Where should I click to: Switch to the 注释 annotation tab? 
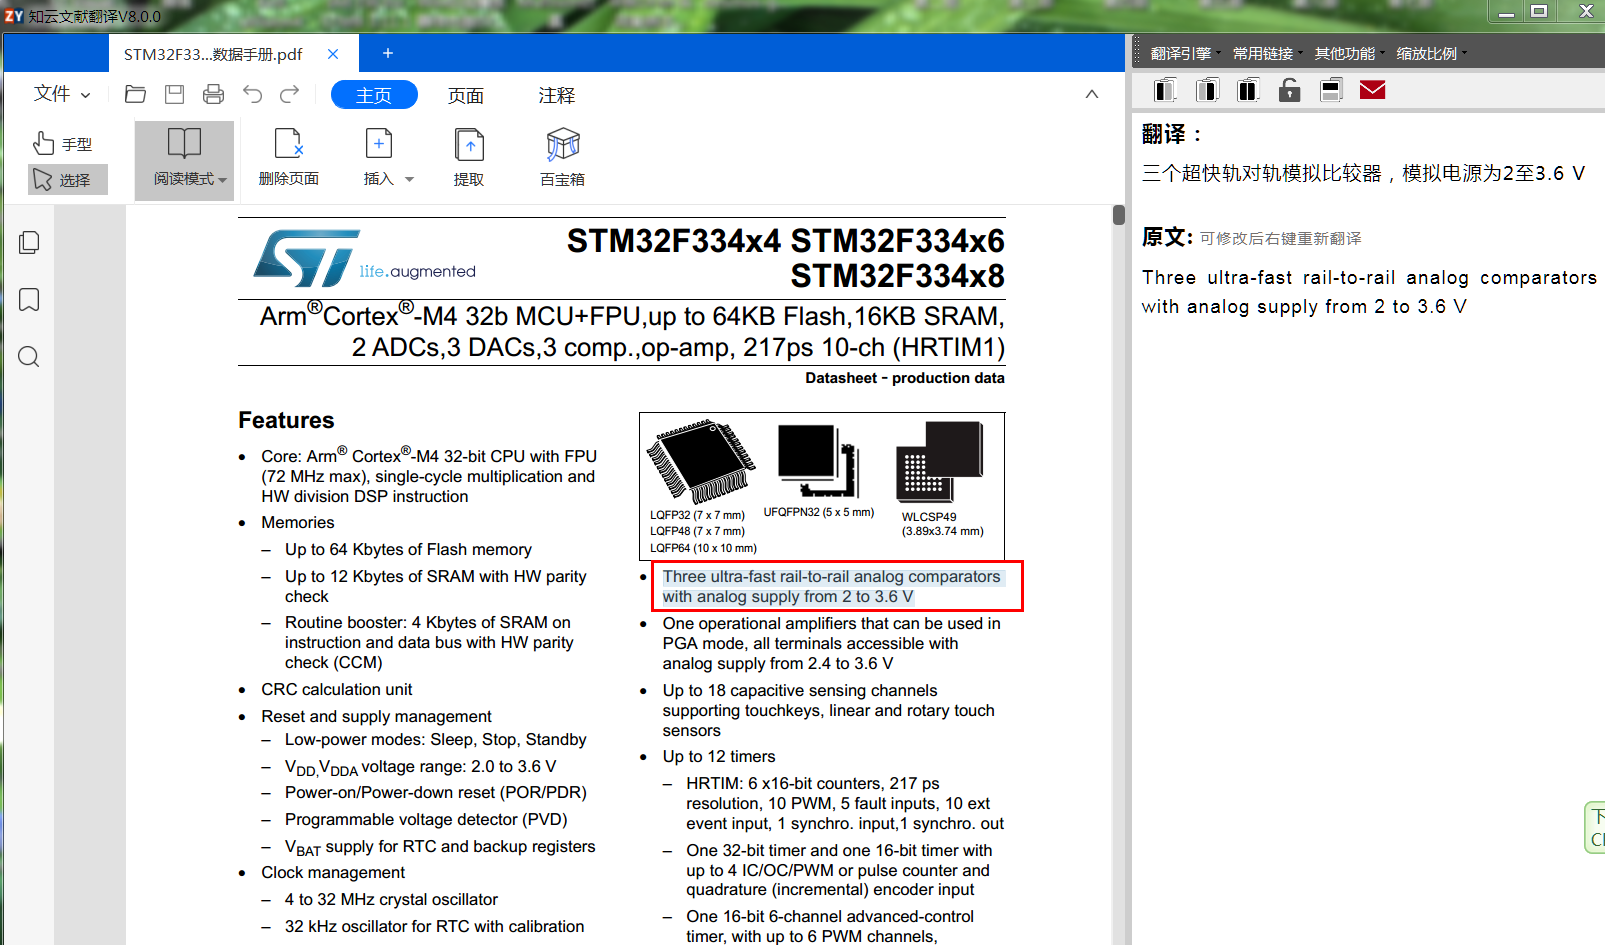click(x=557, y=95)
